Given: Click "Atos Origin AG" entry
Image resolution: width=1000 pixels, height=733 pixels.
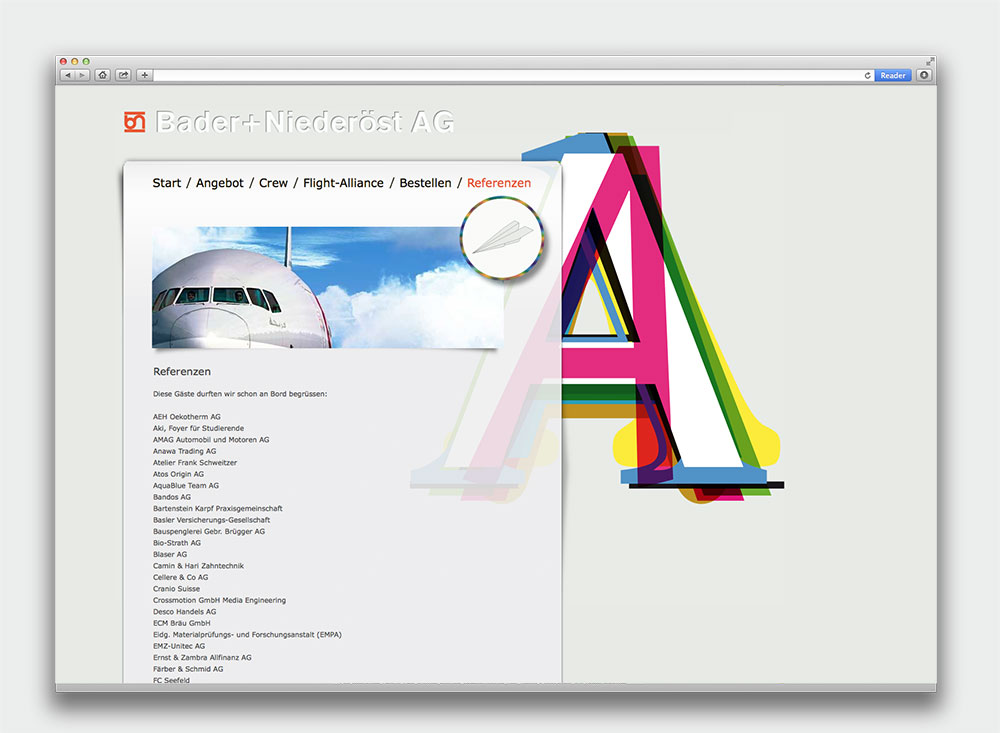Looking at the screenshot, I should pyautogui.click(x=179, y=474).
